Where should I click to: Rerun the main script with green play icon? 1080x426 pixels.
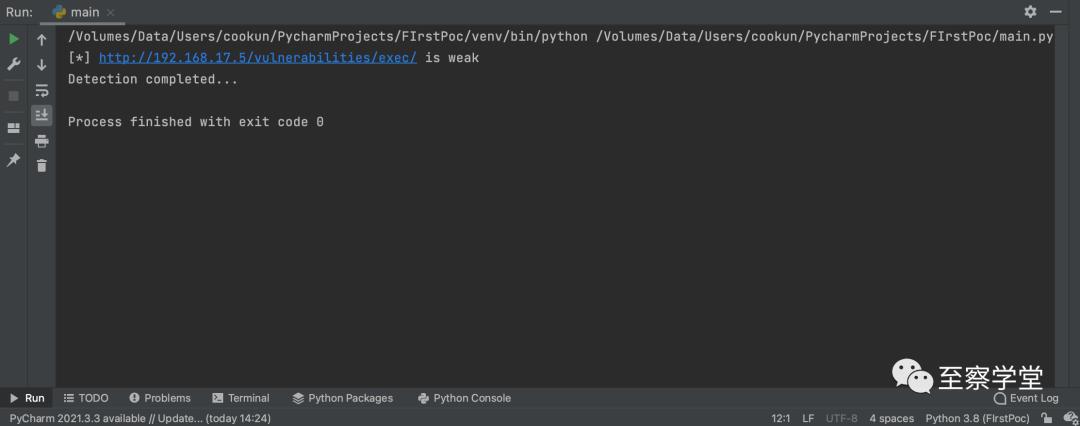[14, 39]
